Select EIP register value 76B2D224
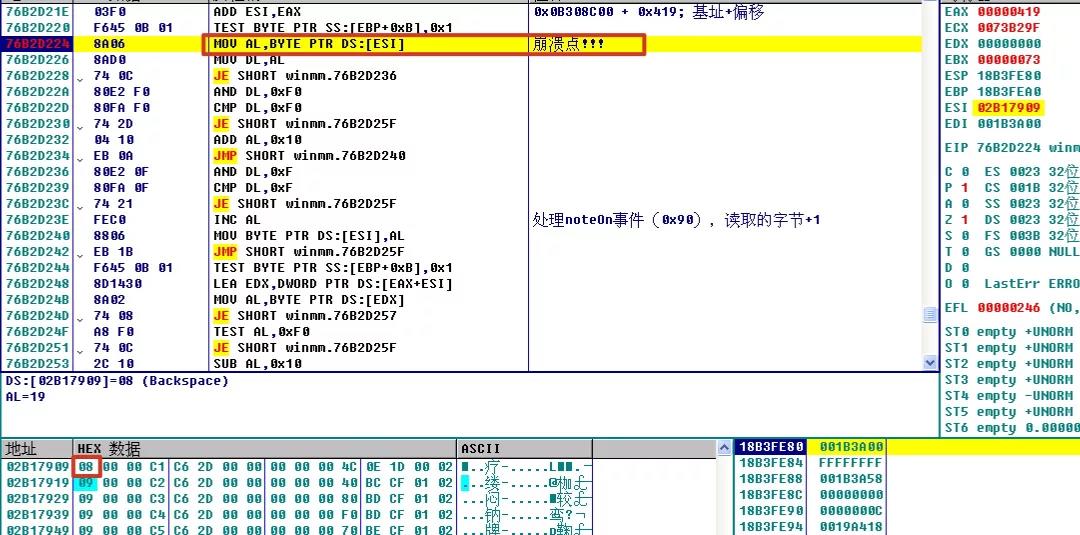 point(1009,147)
